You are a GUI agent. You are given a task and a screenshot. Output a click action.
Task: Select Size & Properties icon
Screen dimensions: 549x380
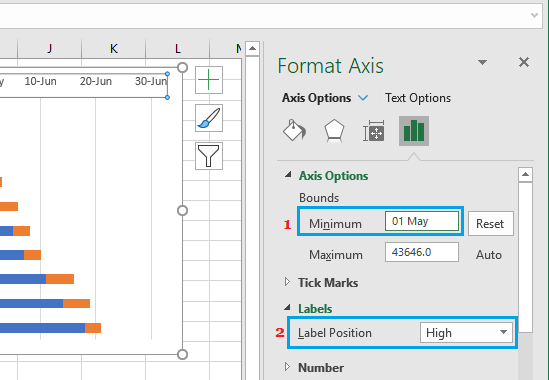[x=374, y=131]
